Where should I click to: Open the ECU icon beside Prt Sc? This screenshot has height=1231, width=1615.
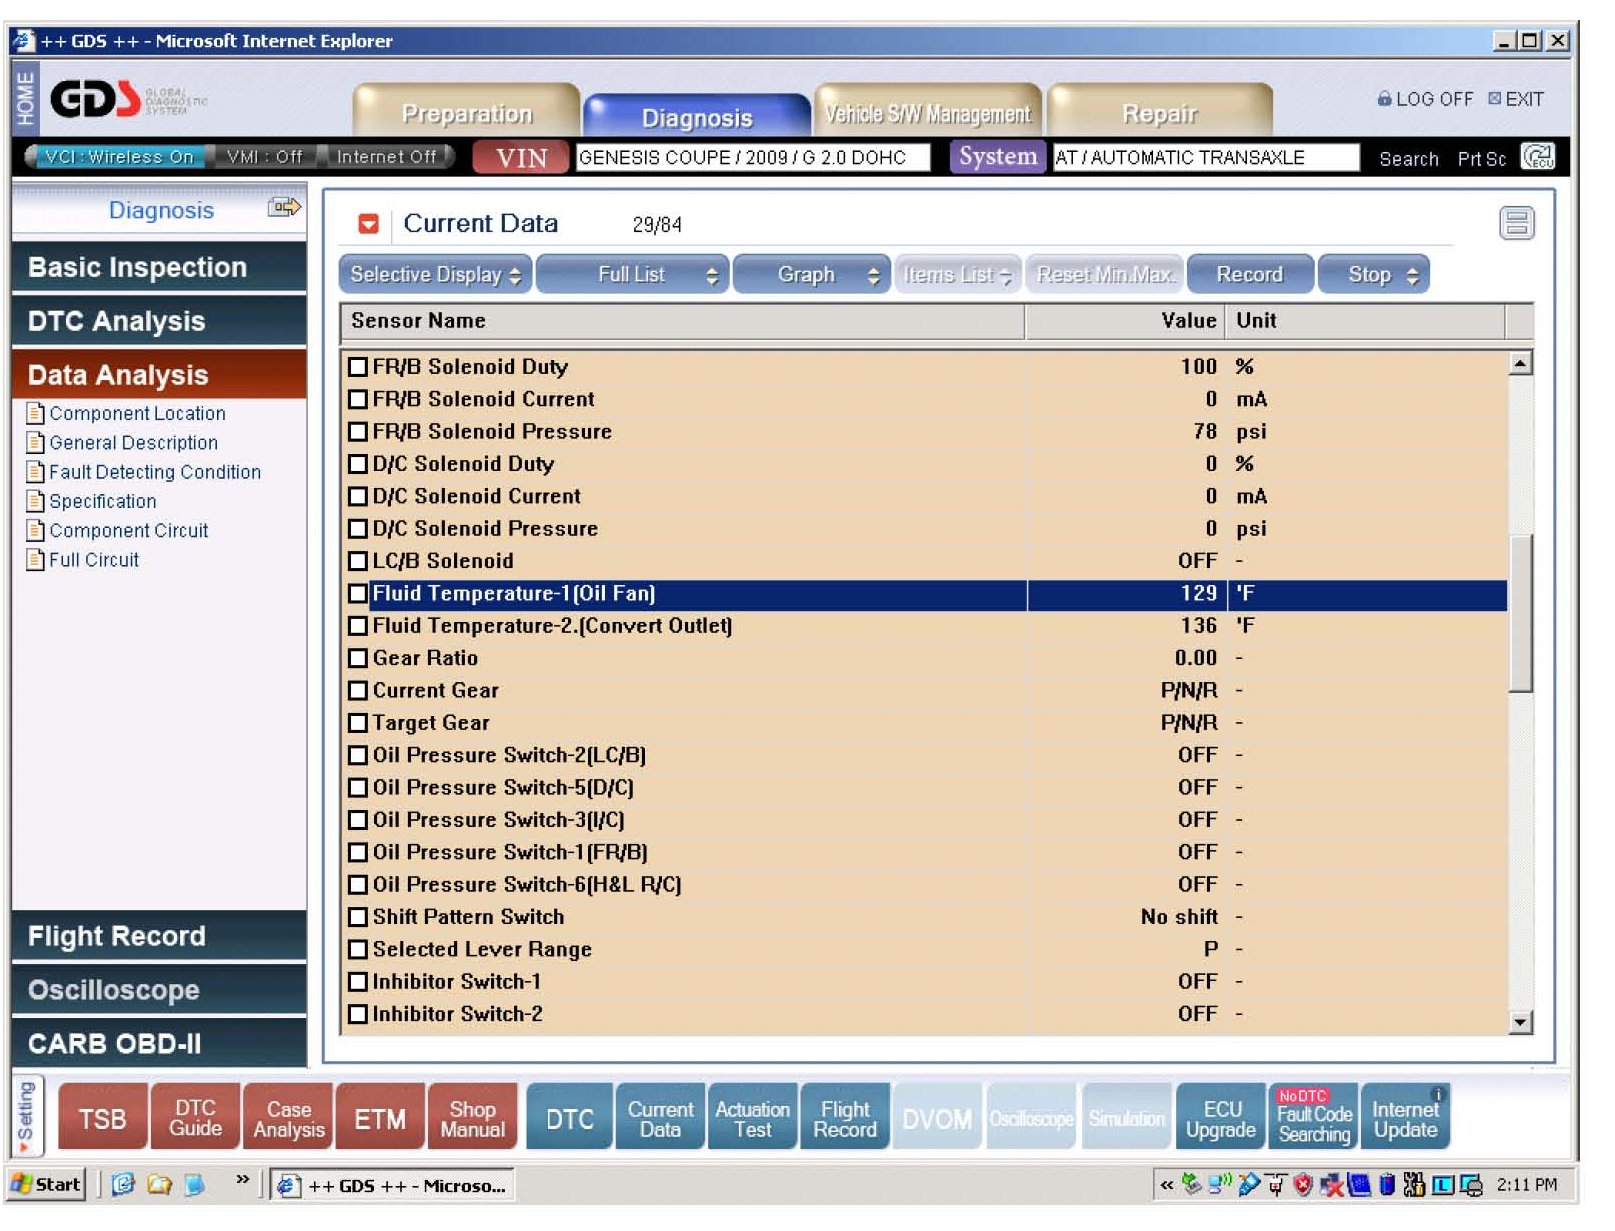click(1537, 157)
